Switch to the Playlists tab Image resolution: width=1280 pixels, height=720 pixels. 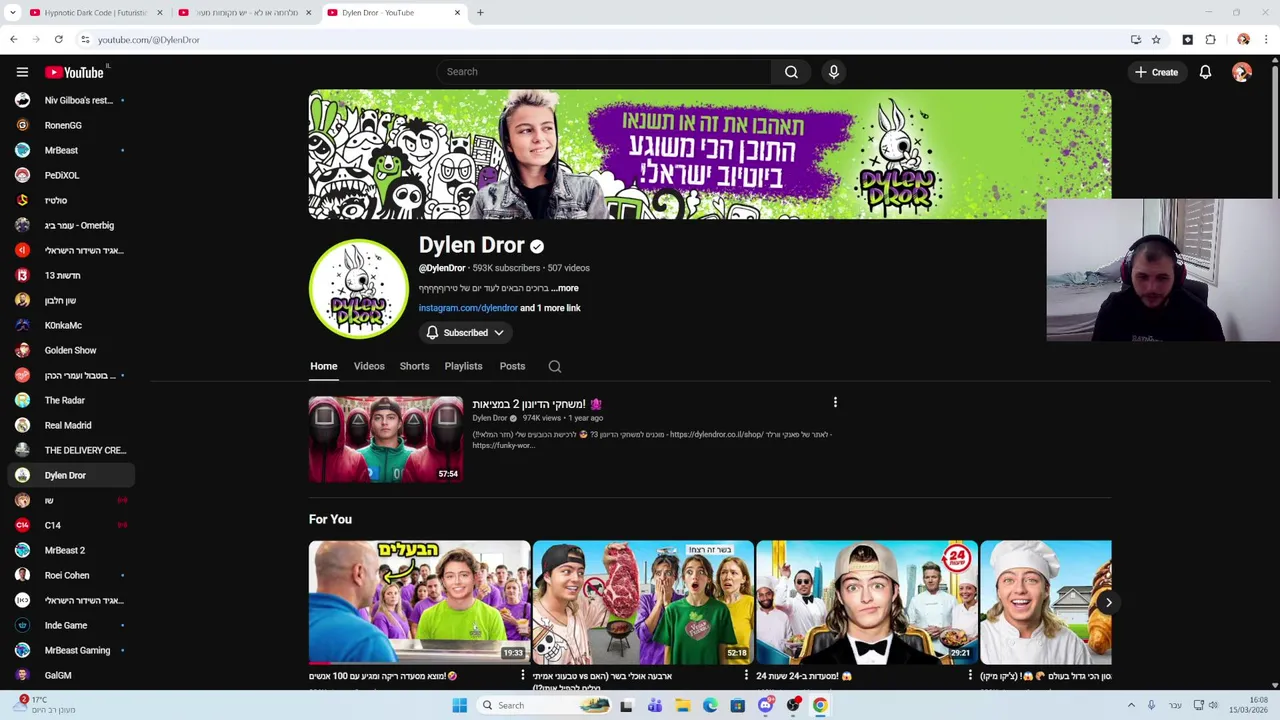(463, 366)
